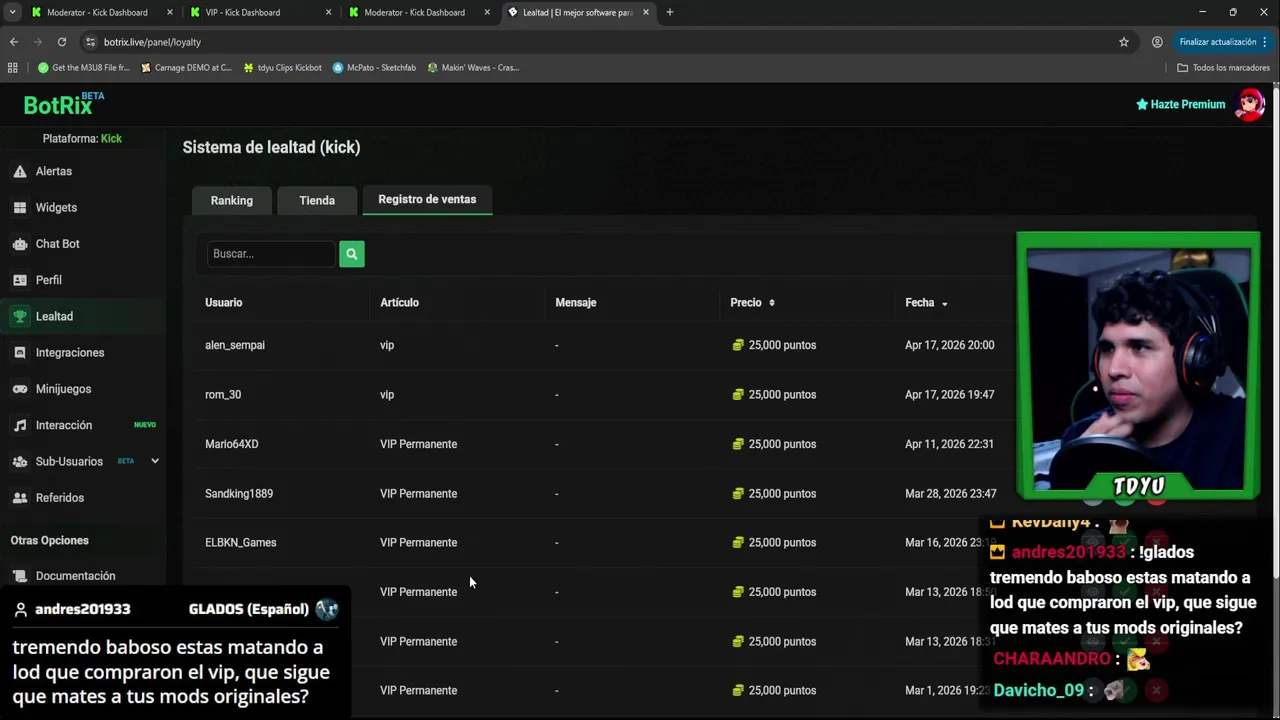This screenshot has height=720, width=1280.
Task: Open the Widgets sidebar section
Action: click(x=56, y=207)
